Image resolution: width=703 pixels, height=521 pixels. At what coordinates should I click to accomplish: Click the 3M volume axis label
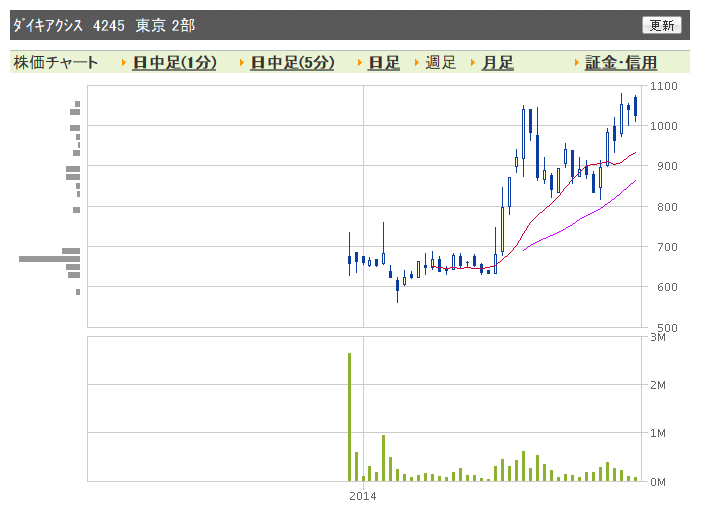click(x=658, y=337)
